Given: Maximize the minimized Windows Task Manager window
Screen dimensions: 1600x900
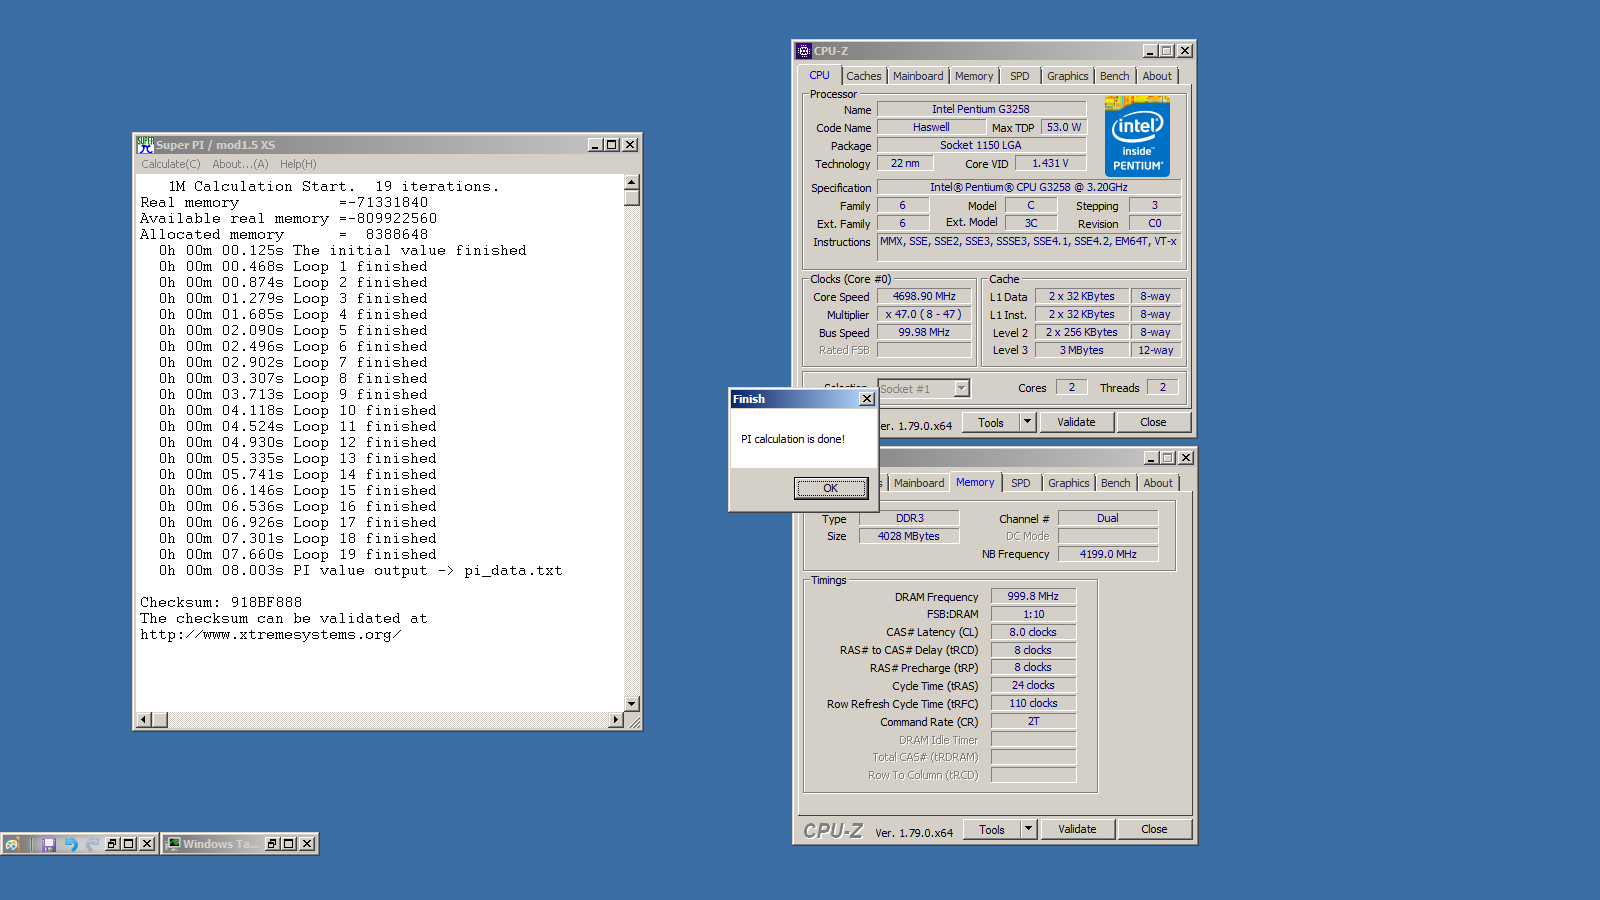Looking at the screenshot, I should 289,844.
